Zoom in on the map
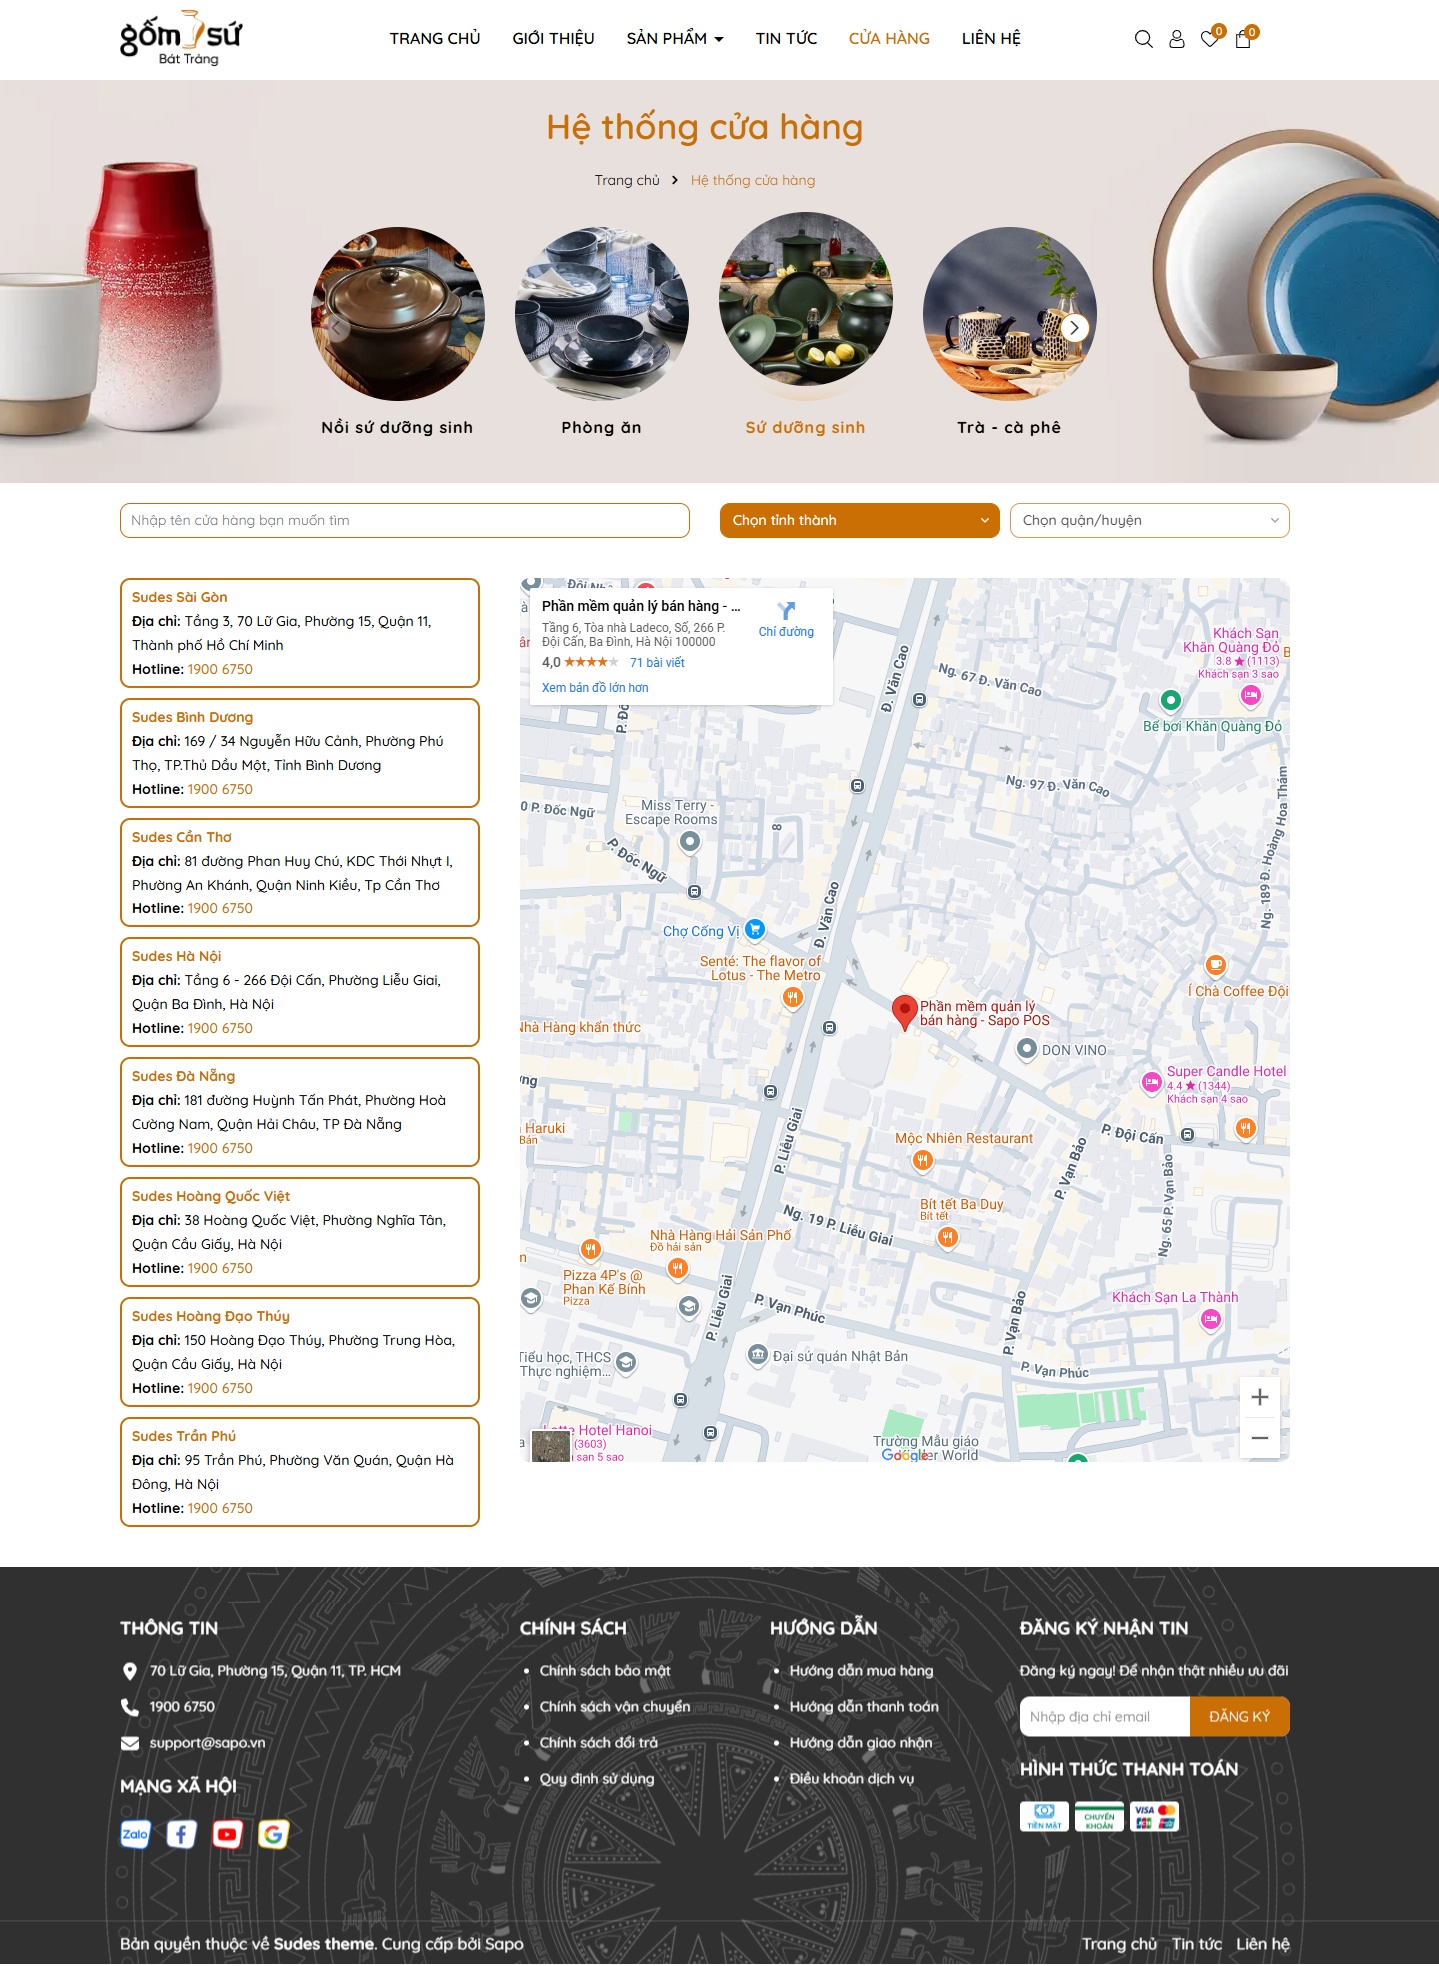The image size is (1439, 1966). [x=1259, y=1397]
